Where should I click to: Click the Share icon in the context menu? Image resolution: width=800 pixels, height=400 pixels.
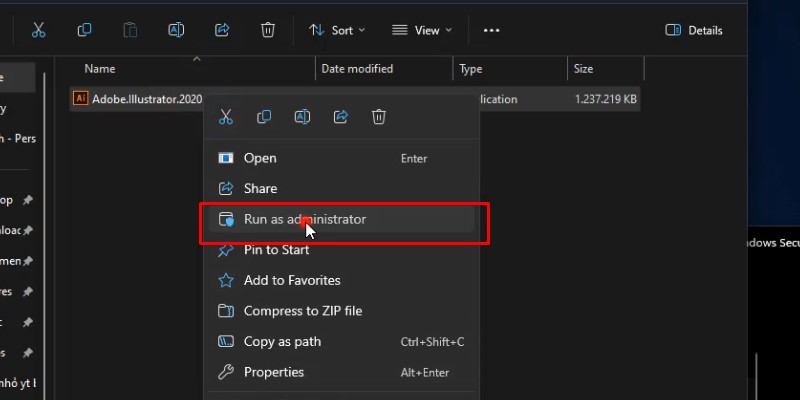pyautogui.click(x=340, y=117)
